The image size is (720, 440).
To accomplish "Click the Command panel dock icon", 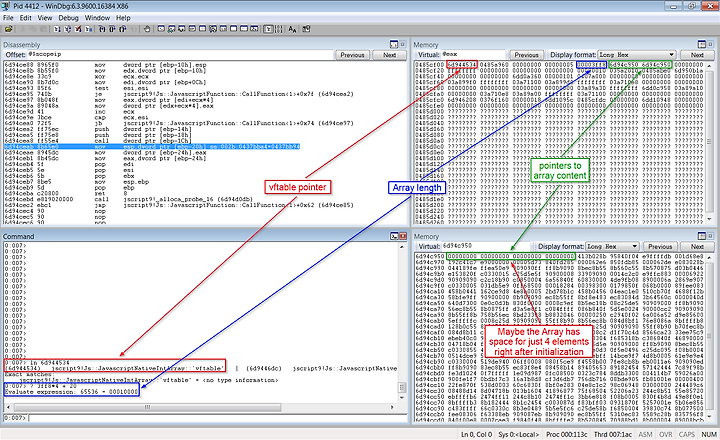I will coord(394,236).
